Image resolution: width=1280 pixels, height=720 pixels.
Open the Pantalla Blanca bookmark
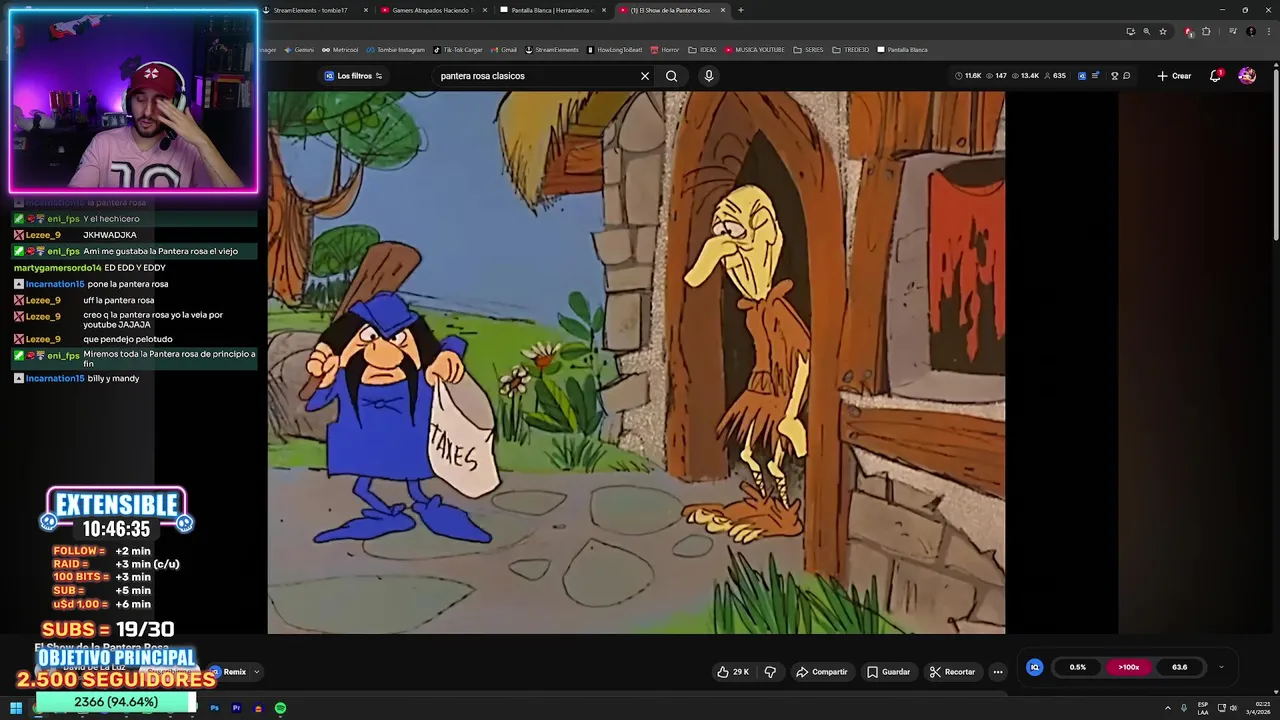pyautogui.click(x=902, y=50)
